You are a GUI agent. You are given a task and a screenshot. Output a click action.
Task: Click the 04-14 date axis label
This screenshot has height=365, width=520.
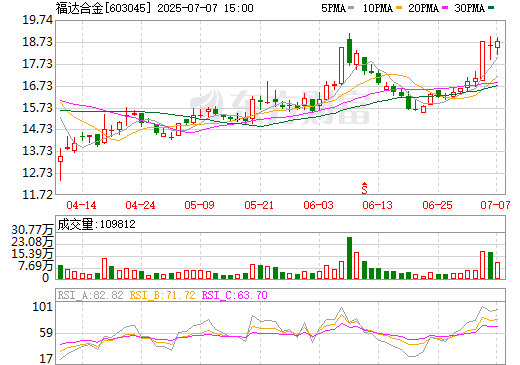pos(81,205)
